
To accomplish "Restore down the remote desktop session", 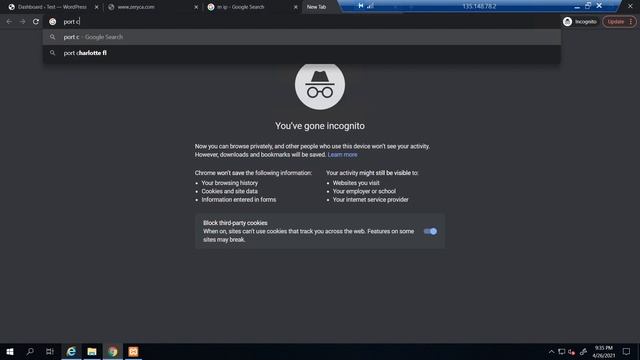I will (588, 6).
